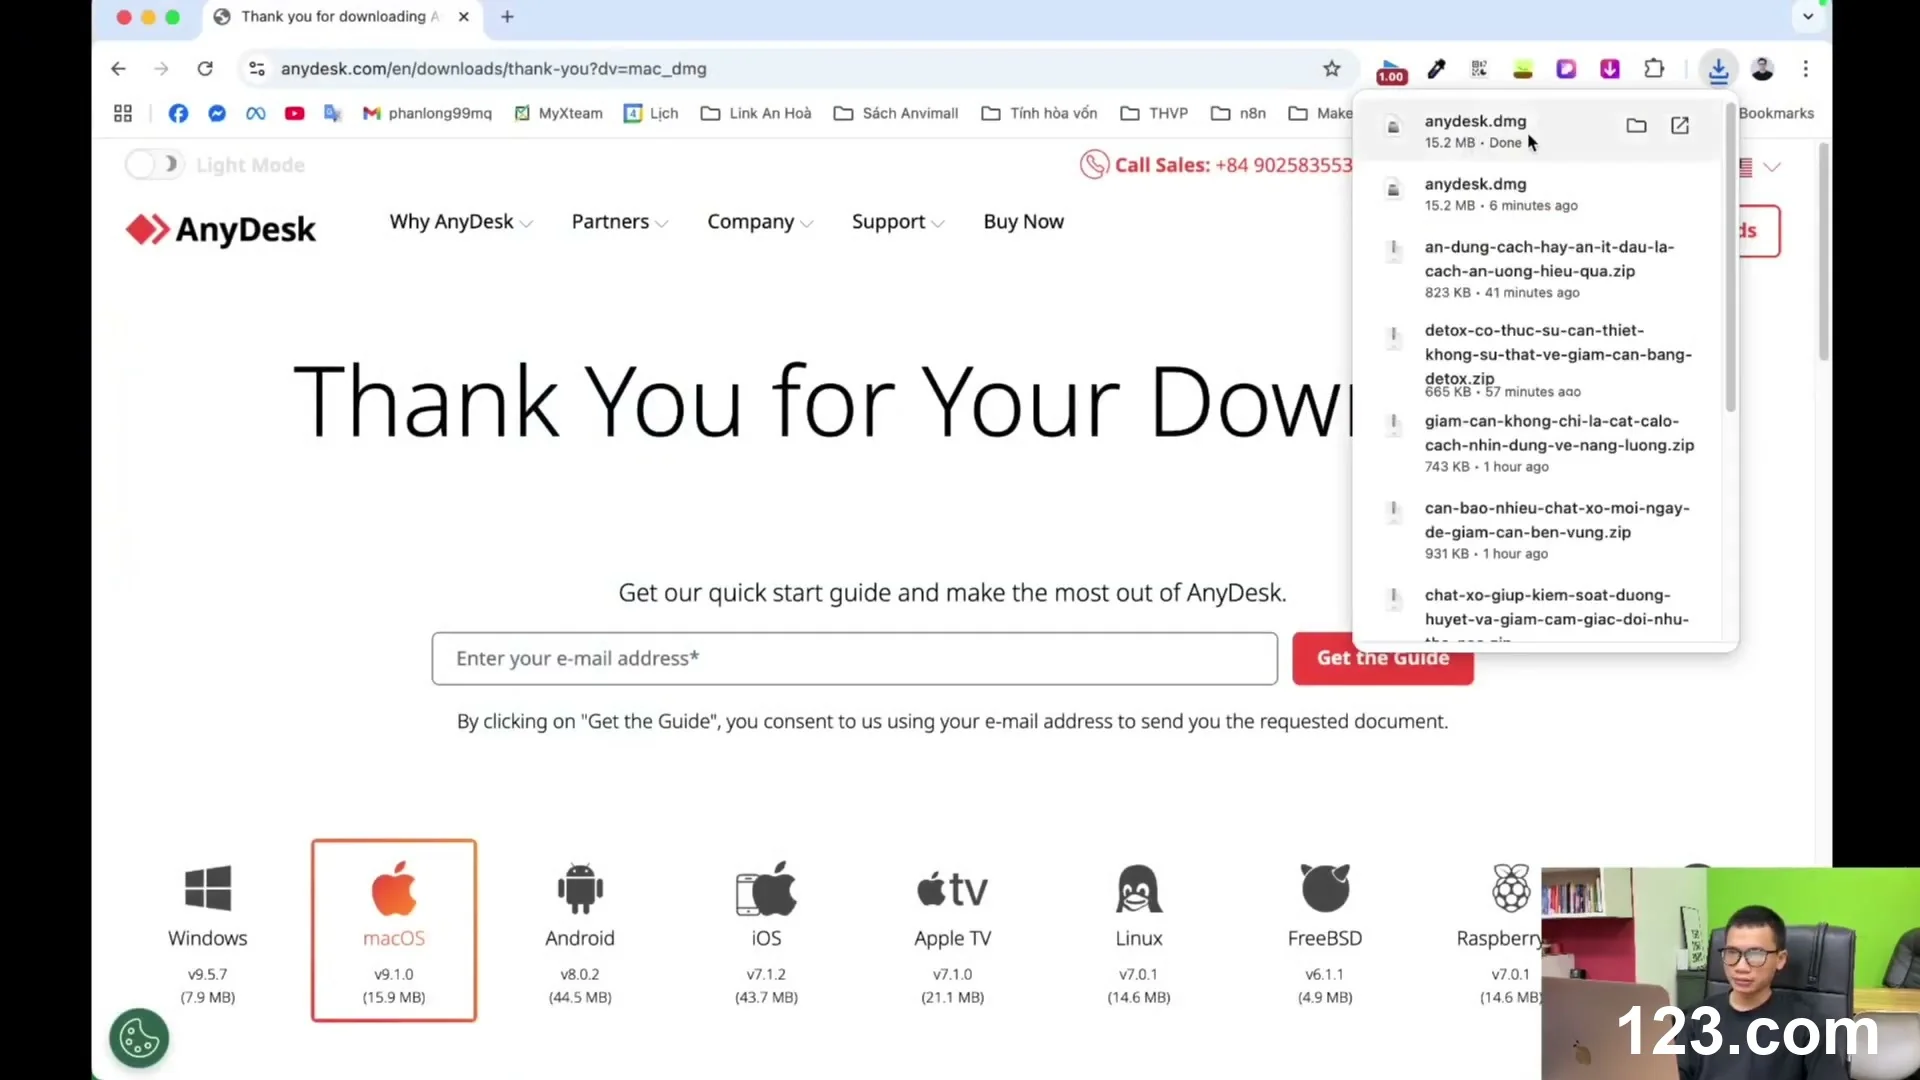Open Chrome three-dot menu
This screenshot has height=1080, width=1920.
[x=1805, y=69]
